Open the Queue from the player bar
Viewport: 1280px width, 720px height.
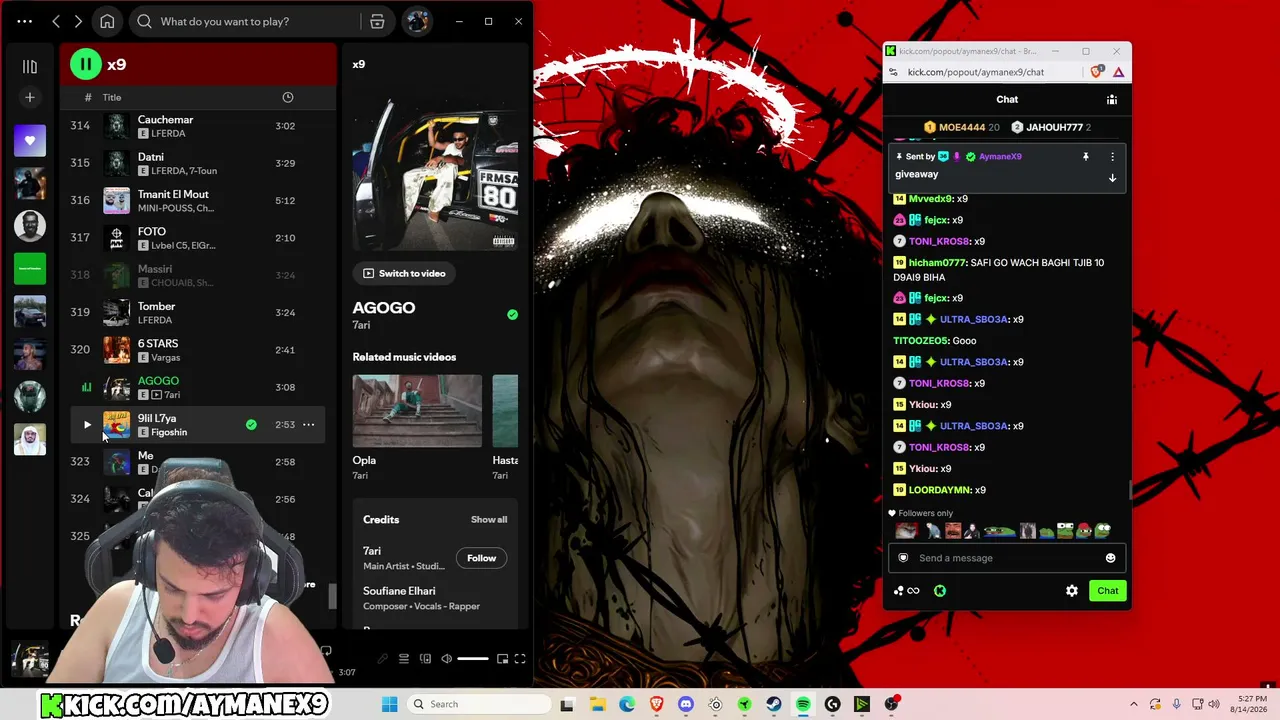(x=404, y=658)
